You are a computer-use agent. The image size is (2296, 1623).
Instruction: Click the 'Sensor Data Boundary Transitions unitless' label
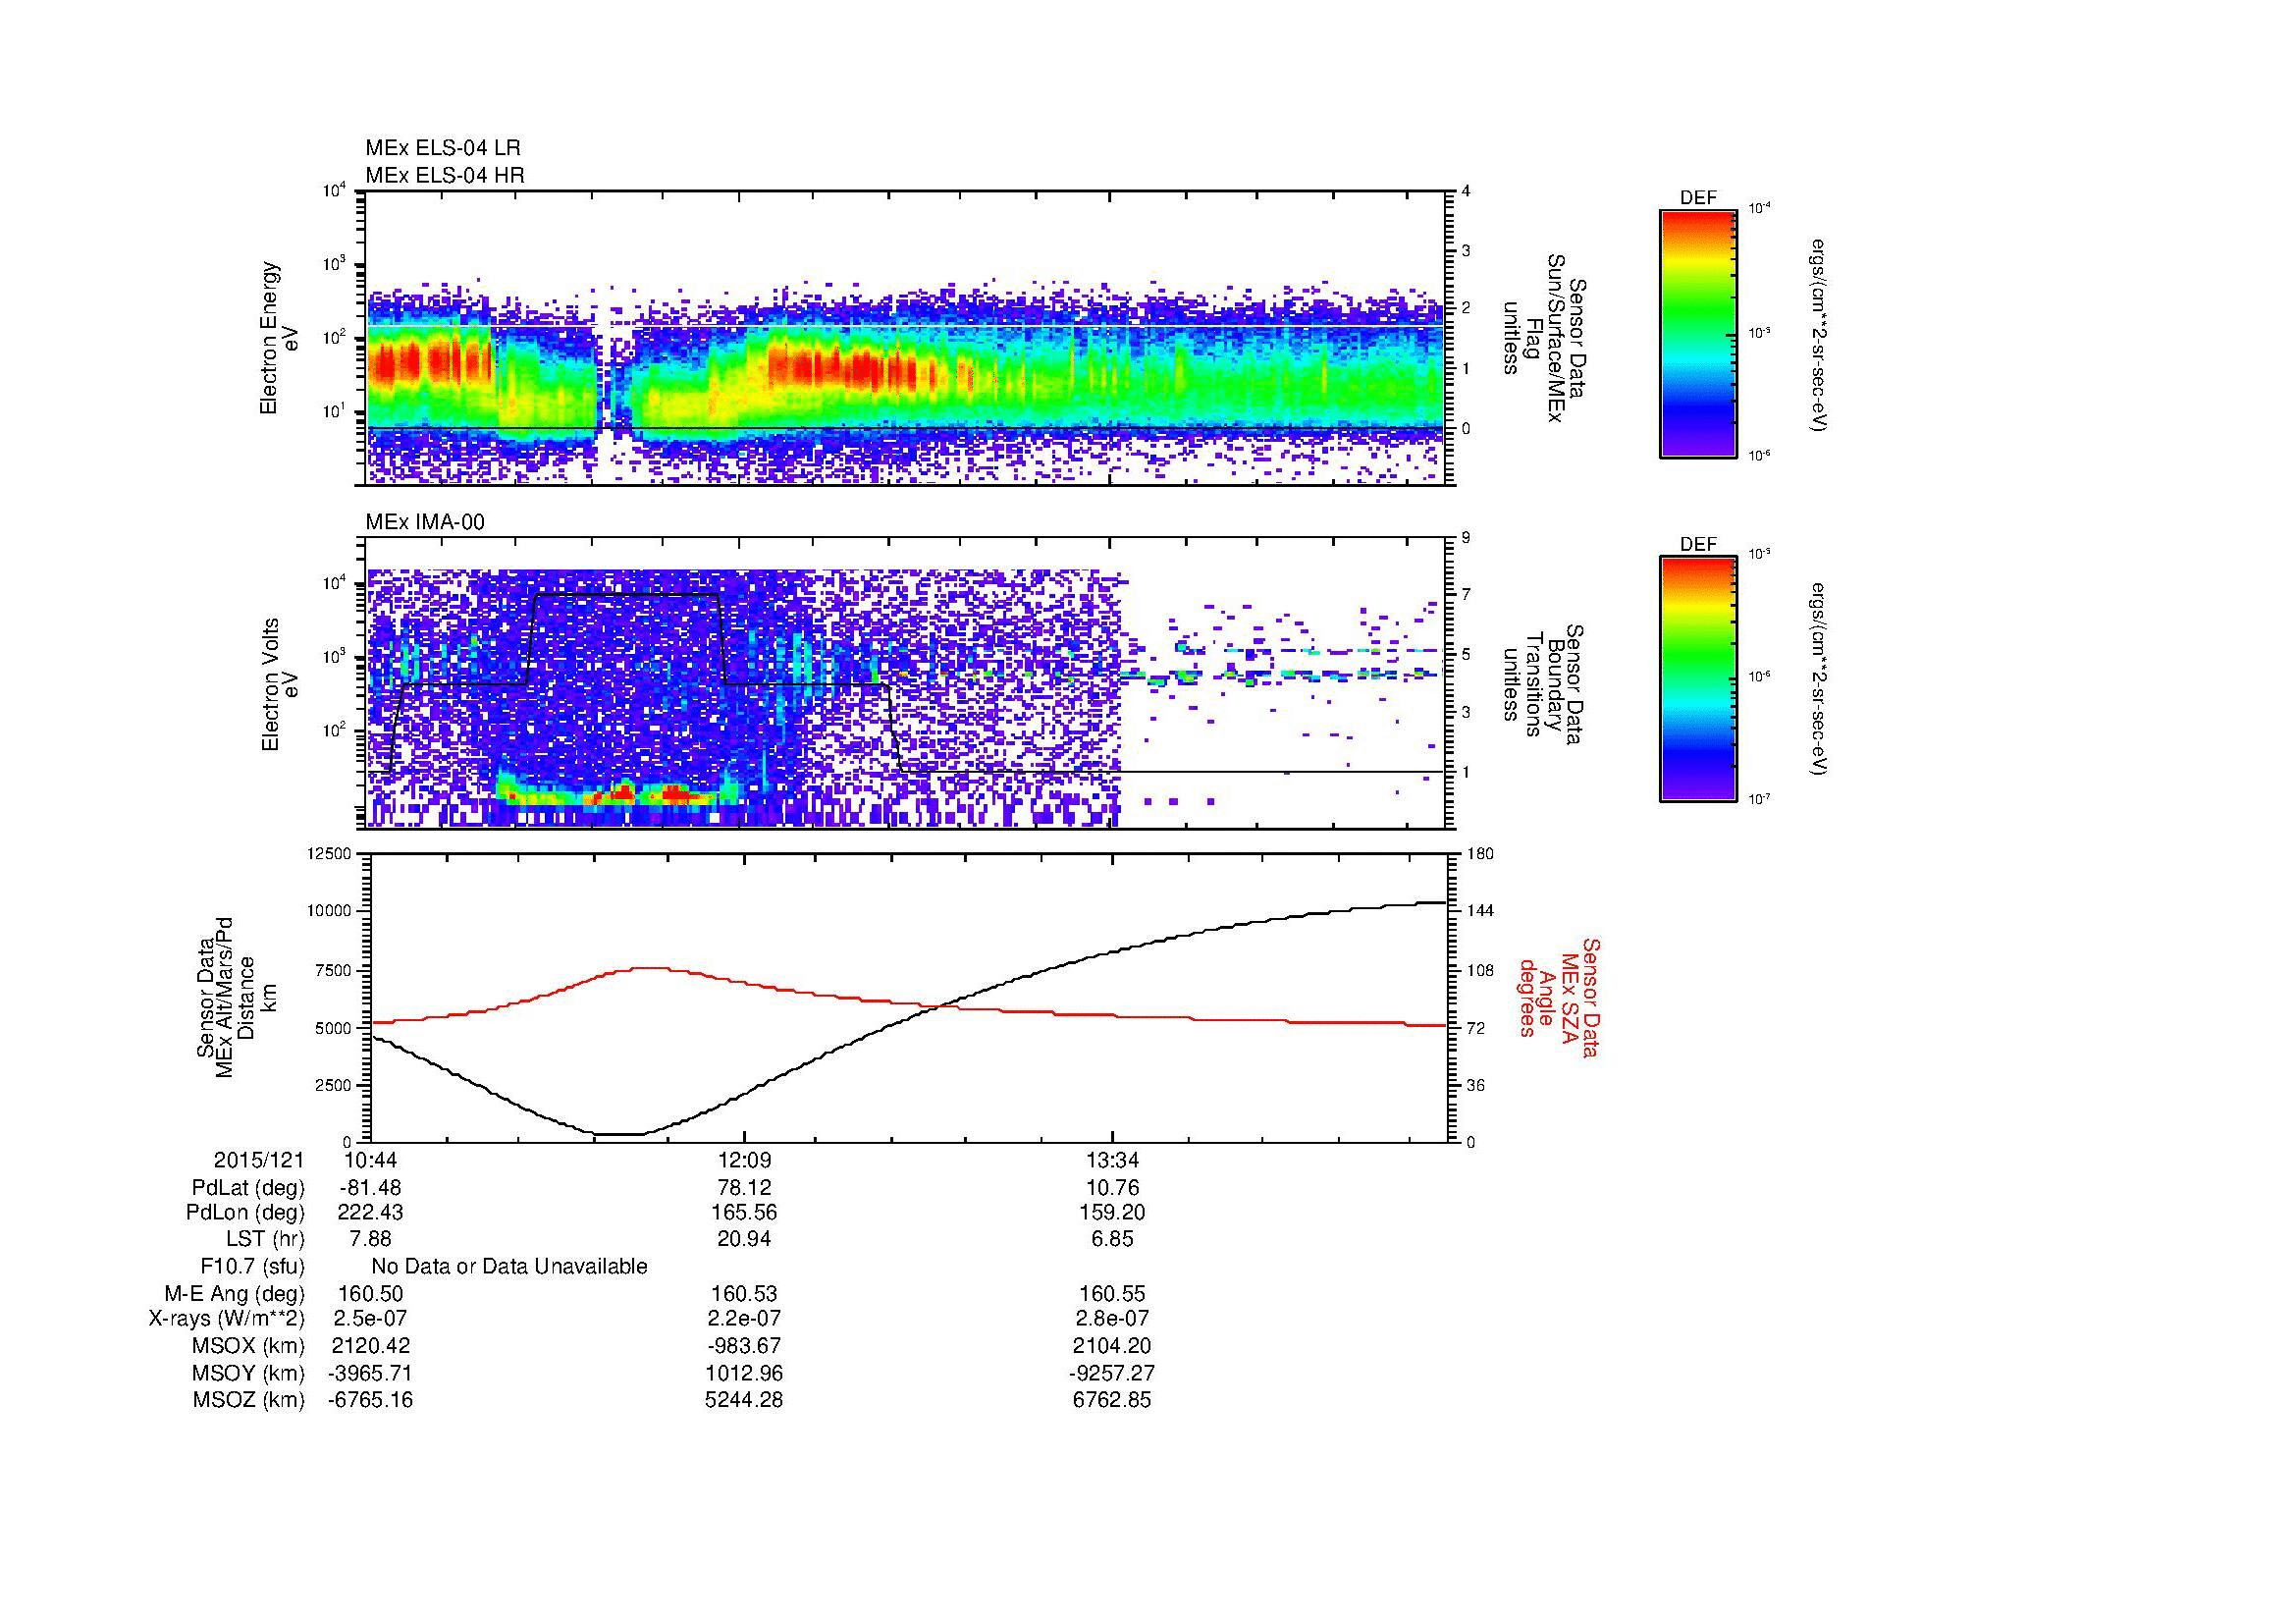[1542, 685]
